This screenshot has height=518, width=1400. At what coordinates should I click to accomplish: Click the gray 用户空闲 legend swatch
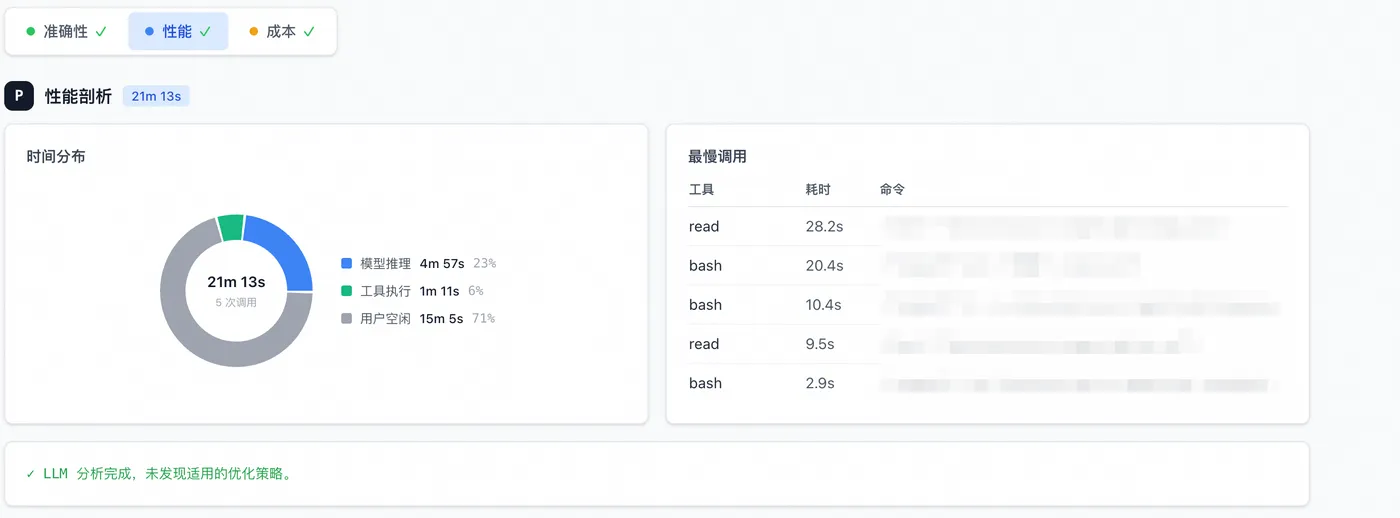(346, 319)
